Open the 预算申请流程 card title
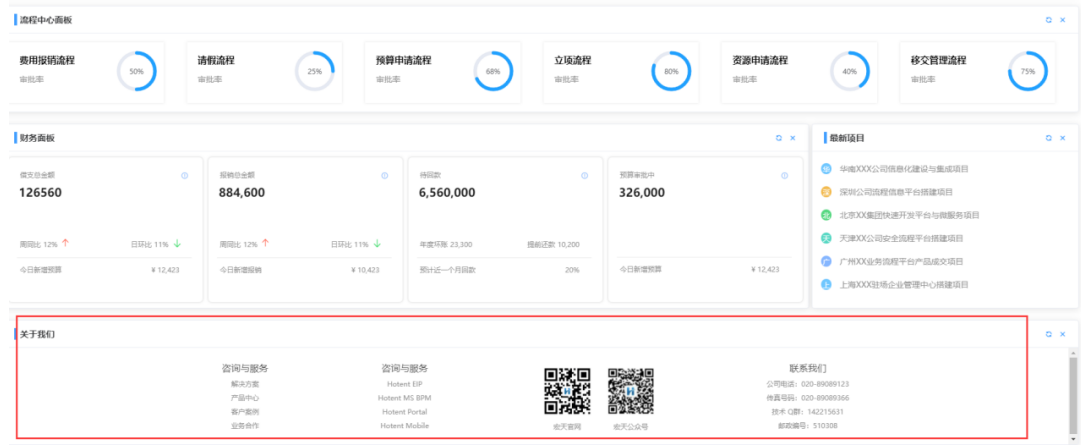Viewport: 1081px width, 446px height. coord(403,61)
